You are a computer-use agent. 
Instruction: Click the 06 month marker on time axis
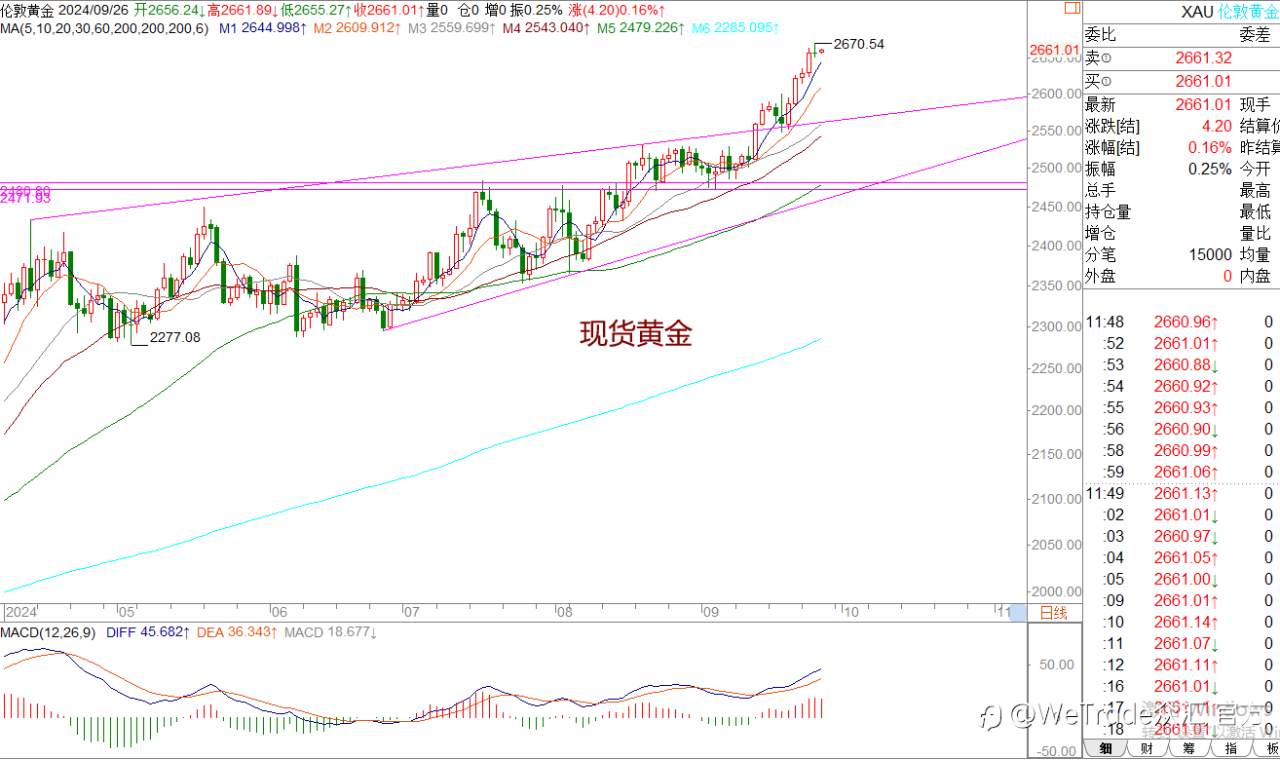click(279, 612)
